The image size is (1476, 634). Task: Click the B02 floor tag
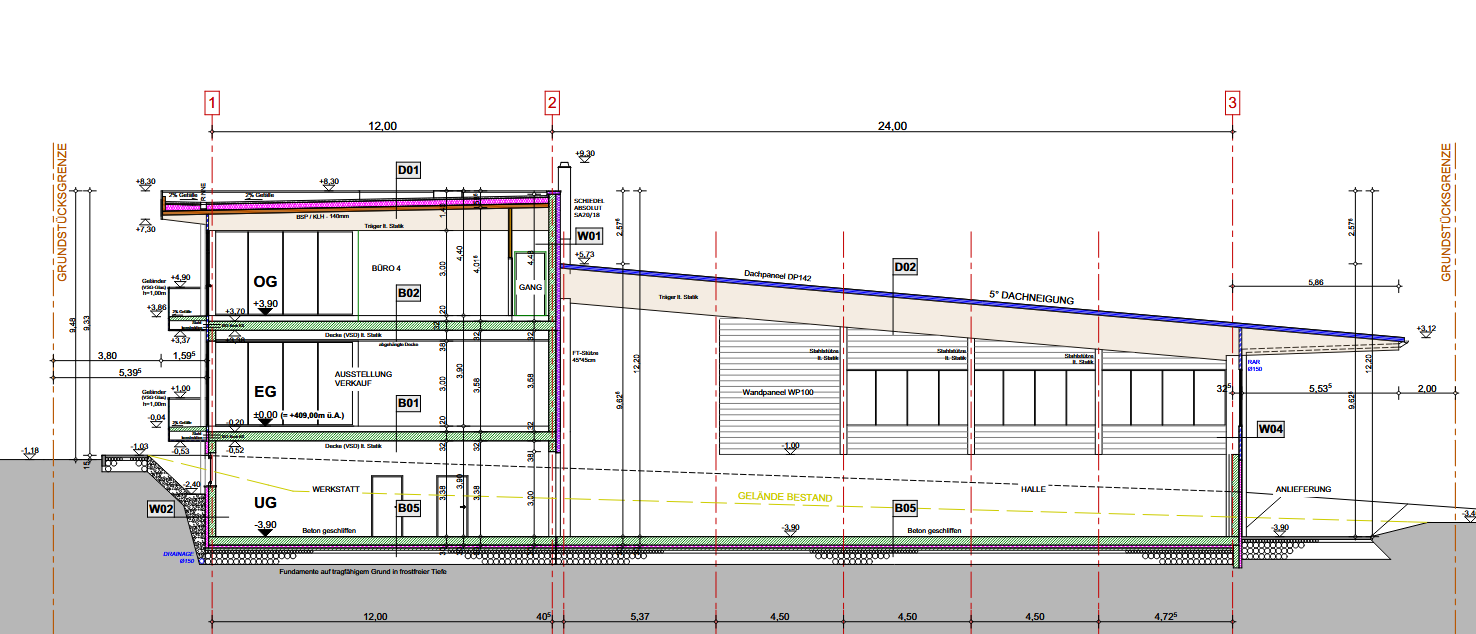click(x=408, y=293)
